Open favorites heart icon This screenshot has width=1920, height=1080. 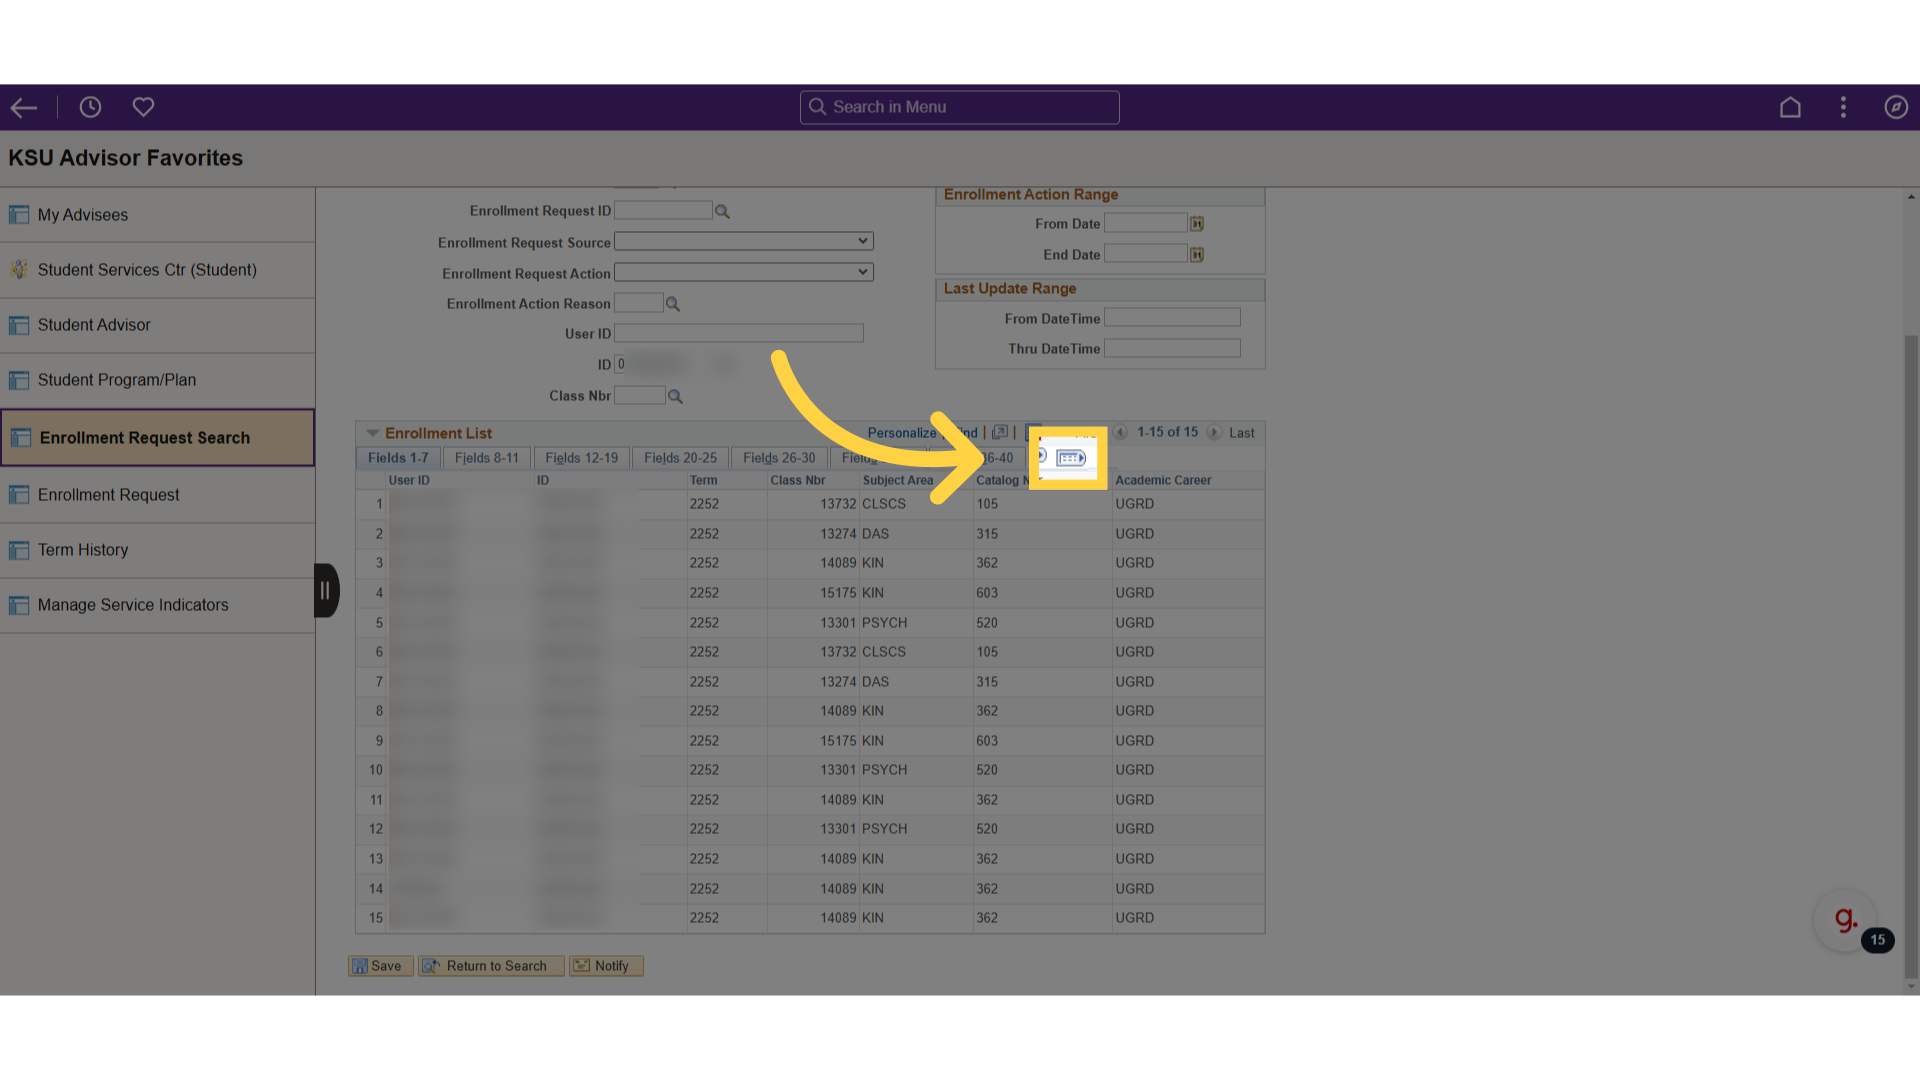(x=143, y=107)
